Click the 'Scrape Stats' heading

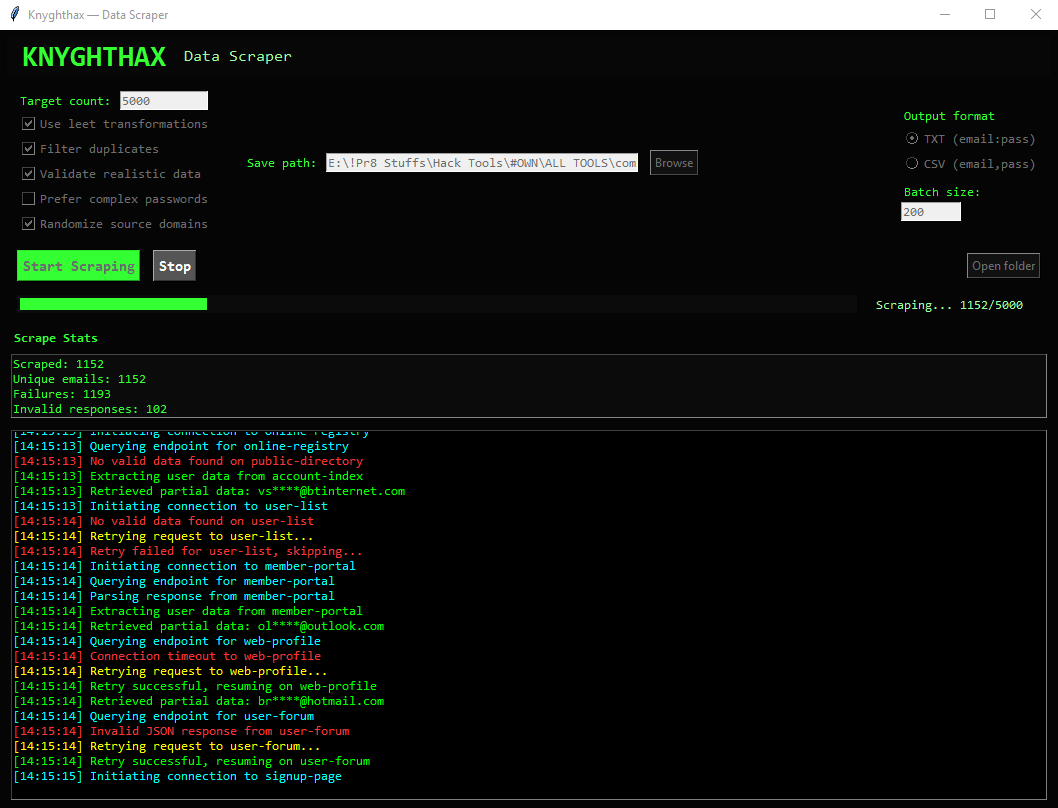(x=55, y=338)
